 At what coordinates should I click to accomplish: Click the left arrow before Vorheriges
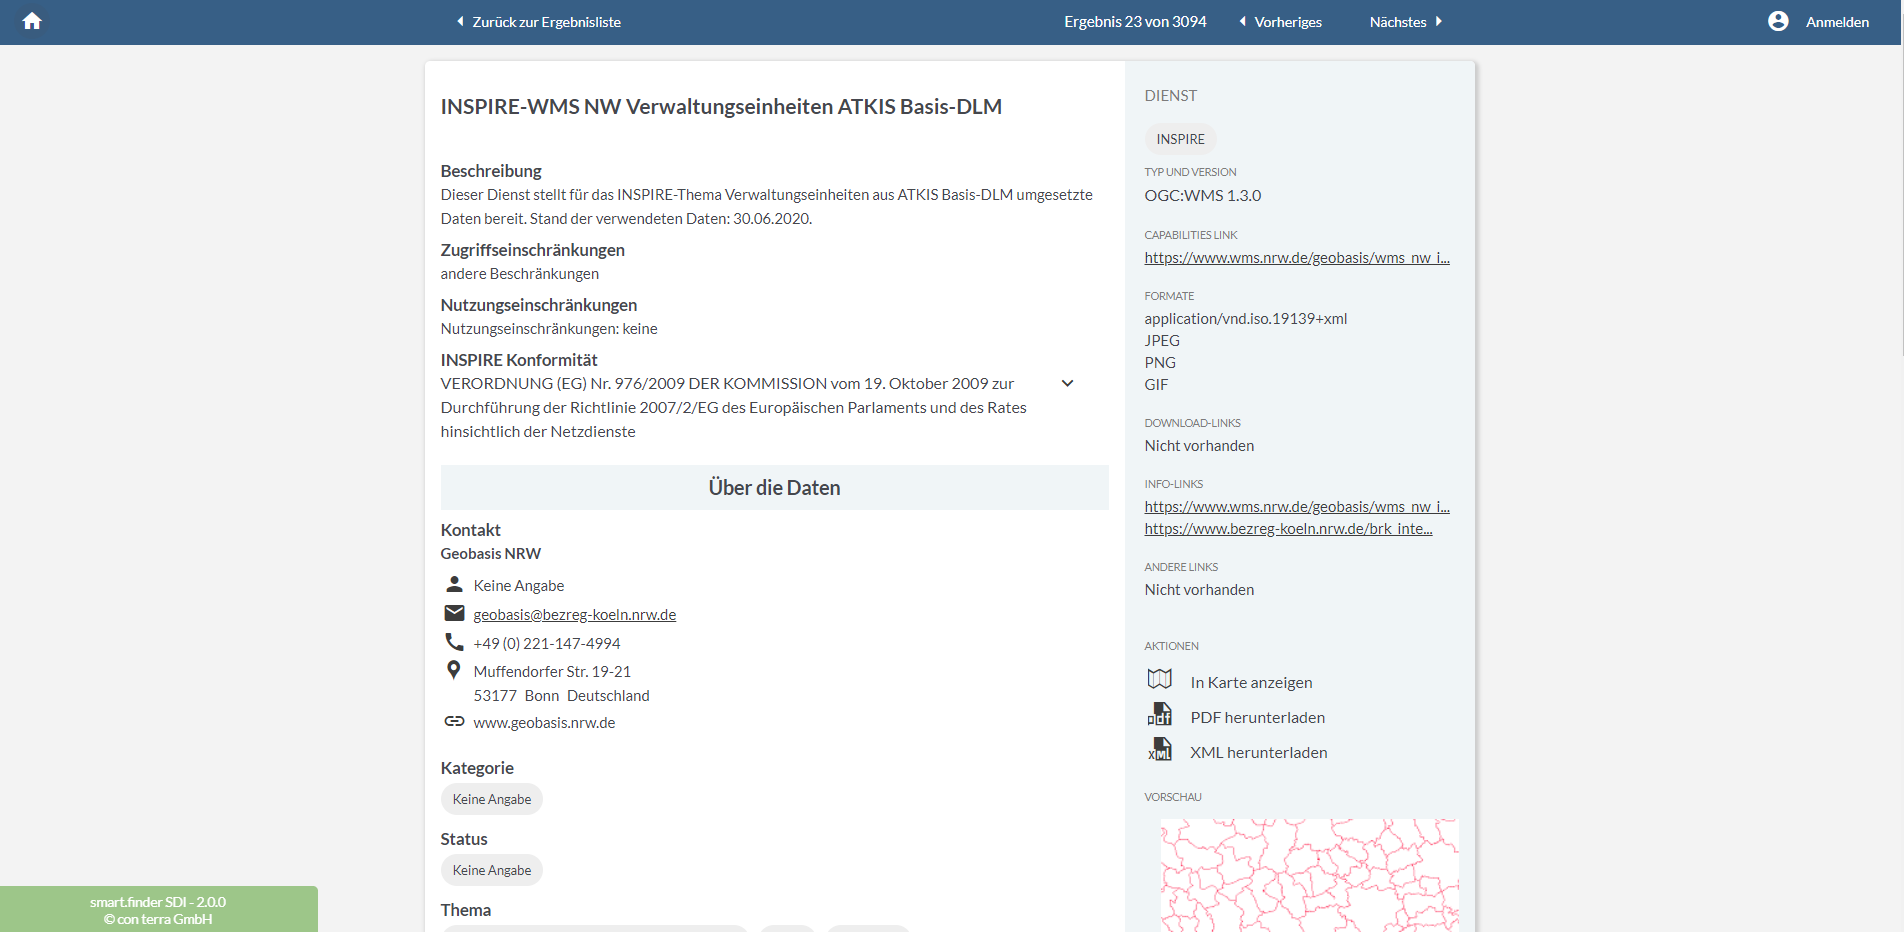[x=1242, y=21]
